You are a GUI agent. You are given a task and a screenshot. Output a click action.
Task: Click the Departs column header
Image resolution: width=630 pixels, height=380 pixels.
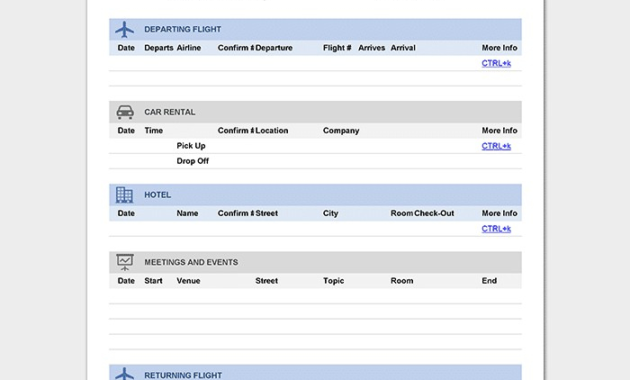159,48
